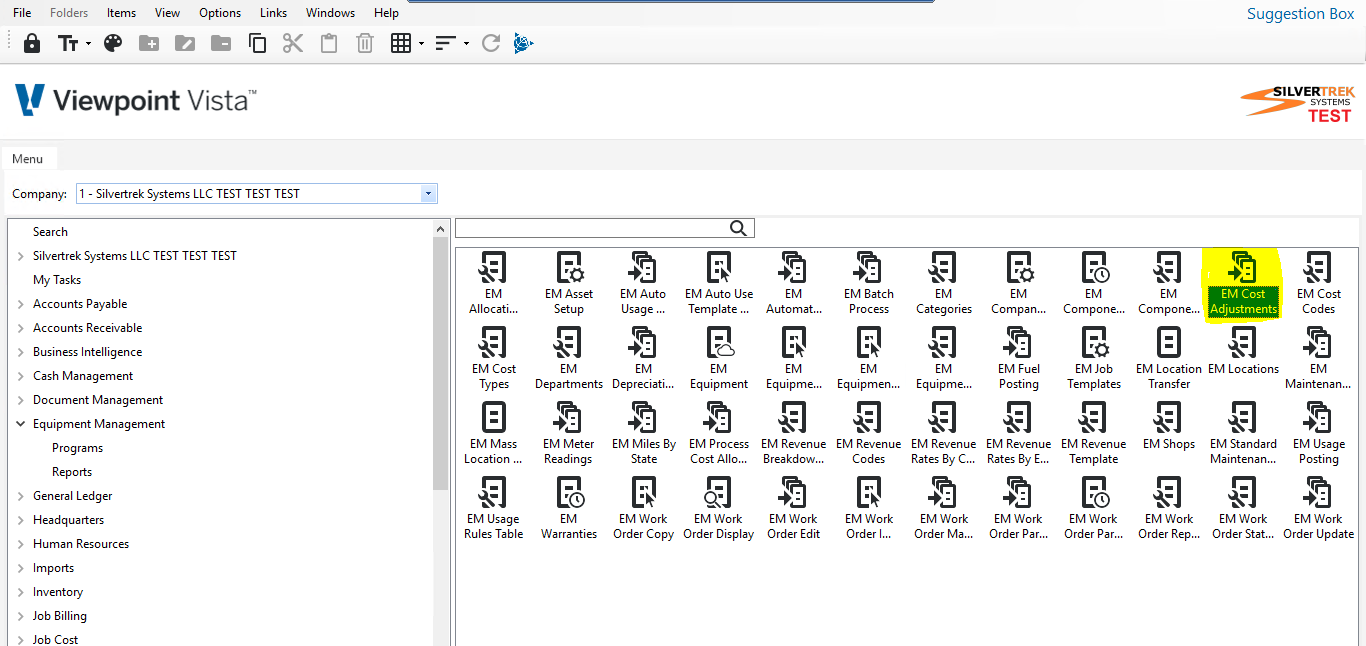Expand the General Ledger tree node
Screen dimensions: 1366x646
[20, 496]
